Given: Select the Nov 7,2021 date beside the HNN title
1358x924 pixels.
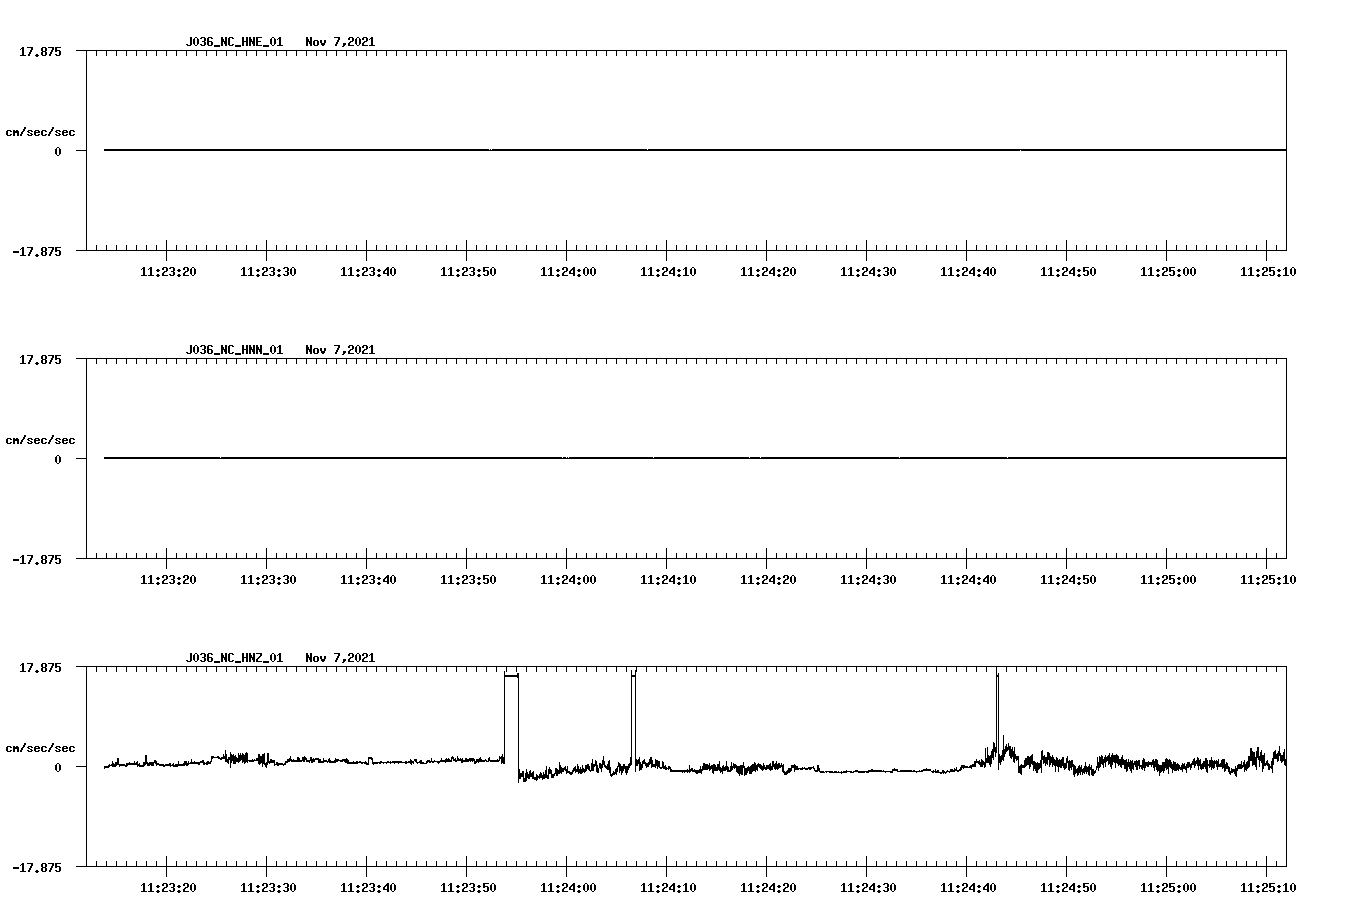Looking at the screenshot, I should [x=340, y=350].
